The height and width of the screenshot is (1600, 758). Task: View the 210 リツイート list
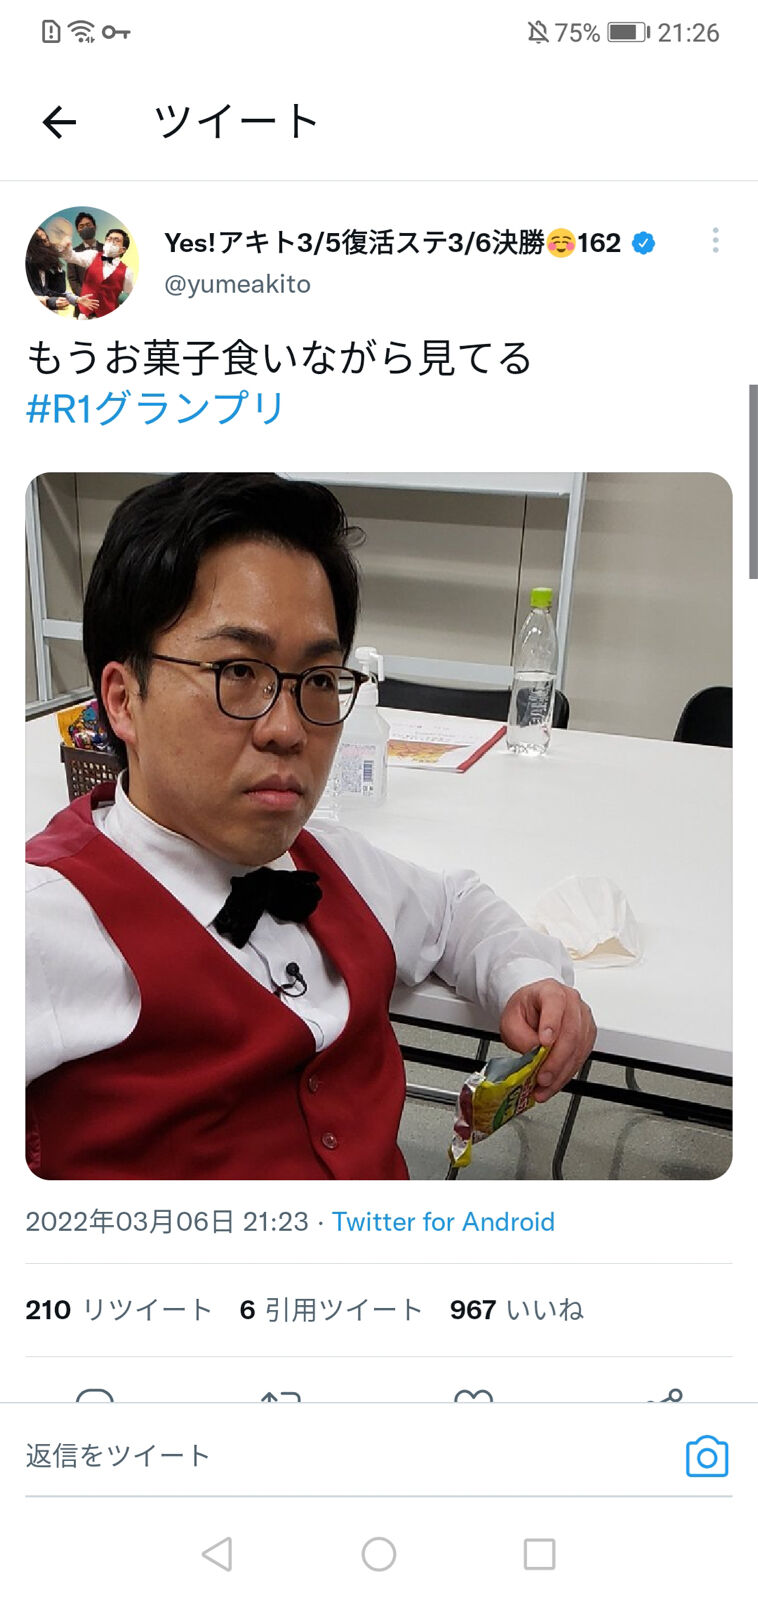(118, 1310)
